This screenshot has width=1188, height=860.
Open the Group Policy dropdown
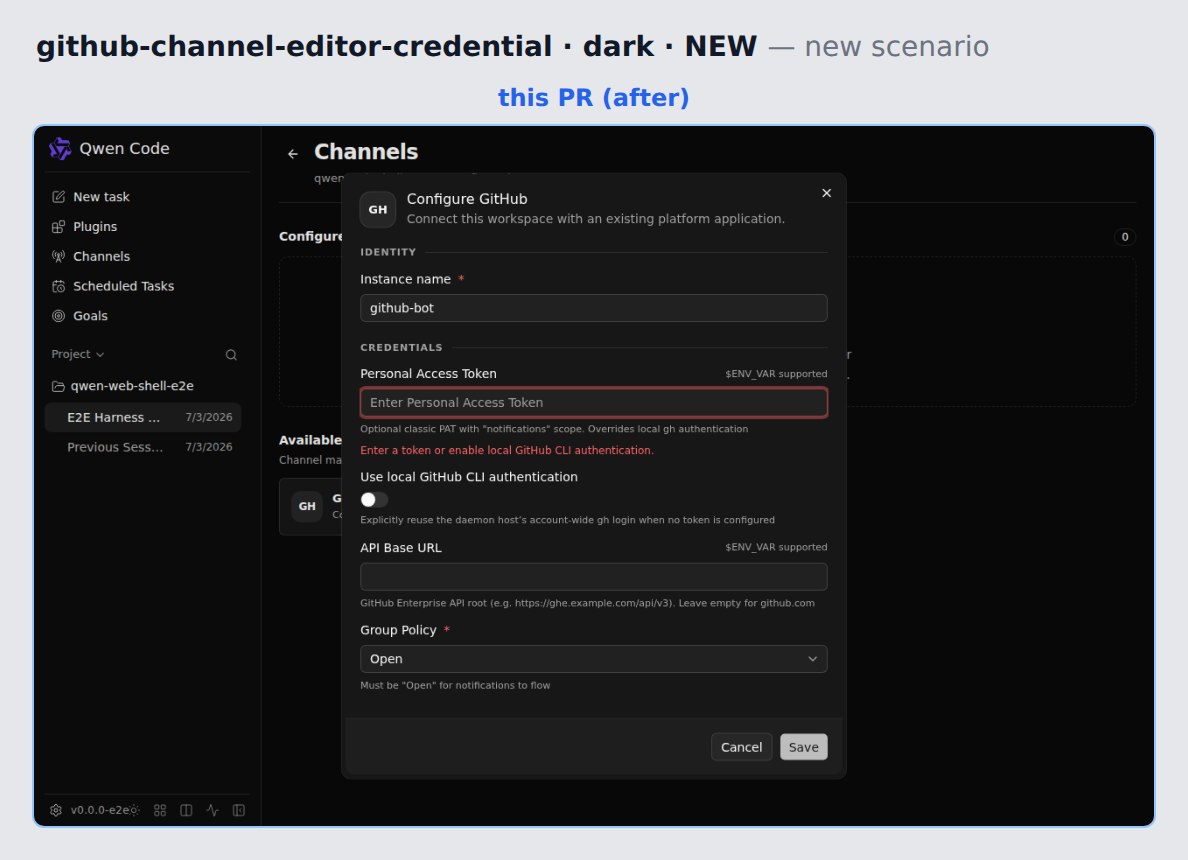click(593, 659)
